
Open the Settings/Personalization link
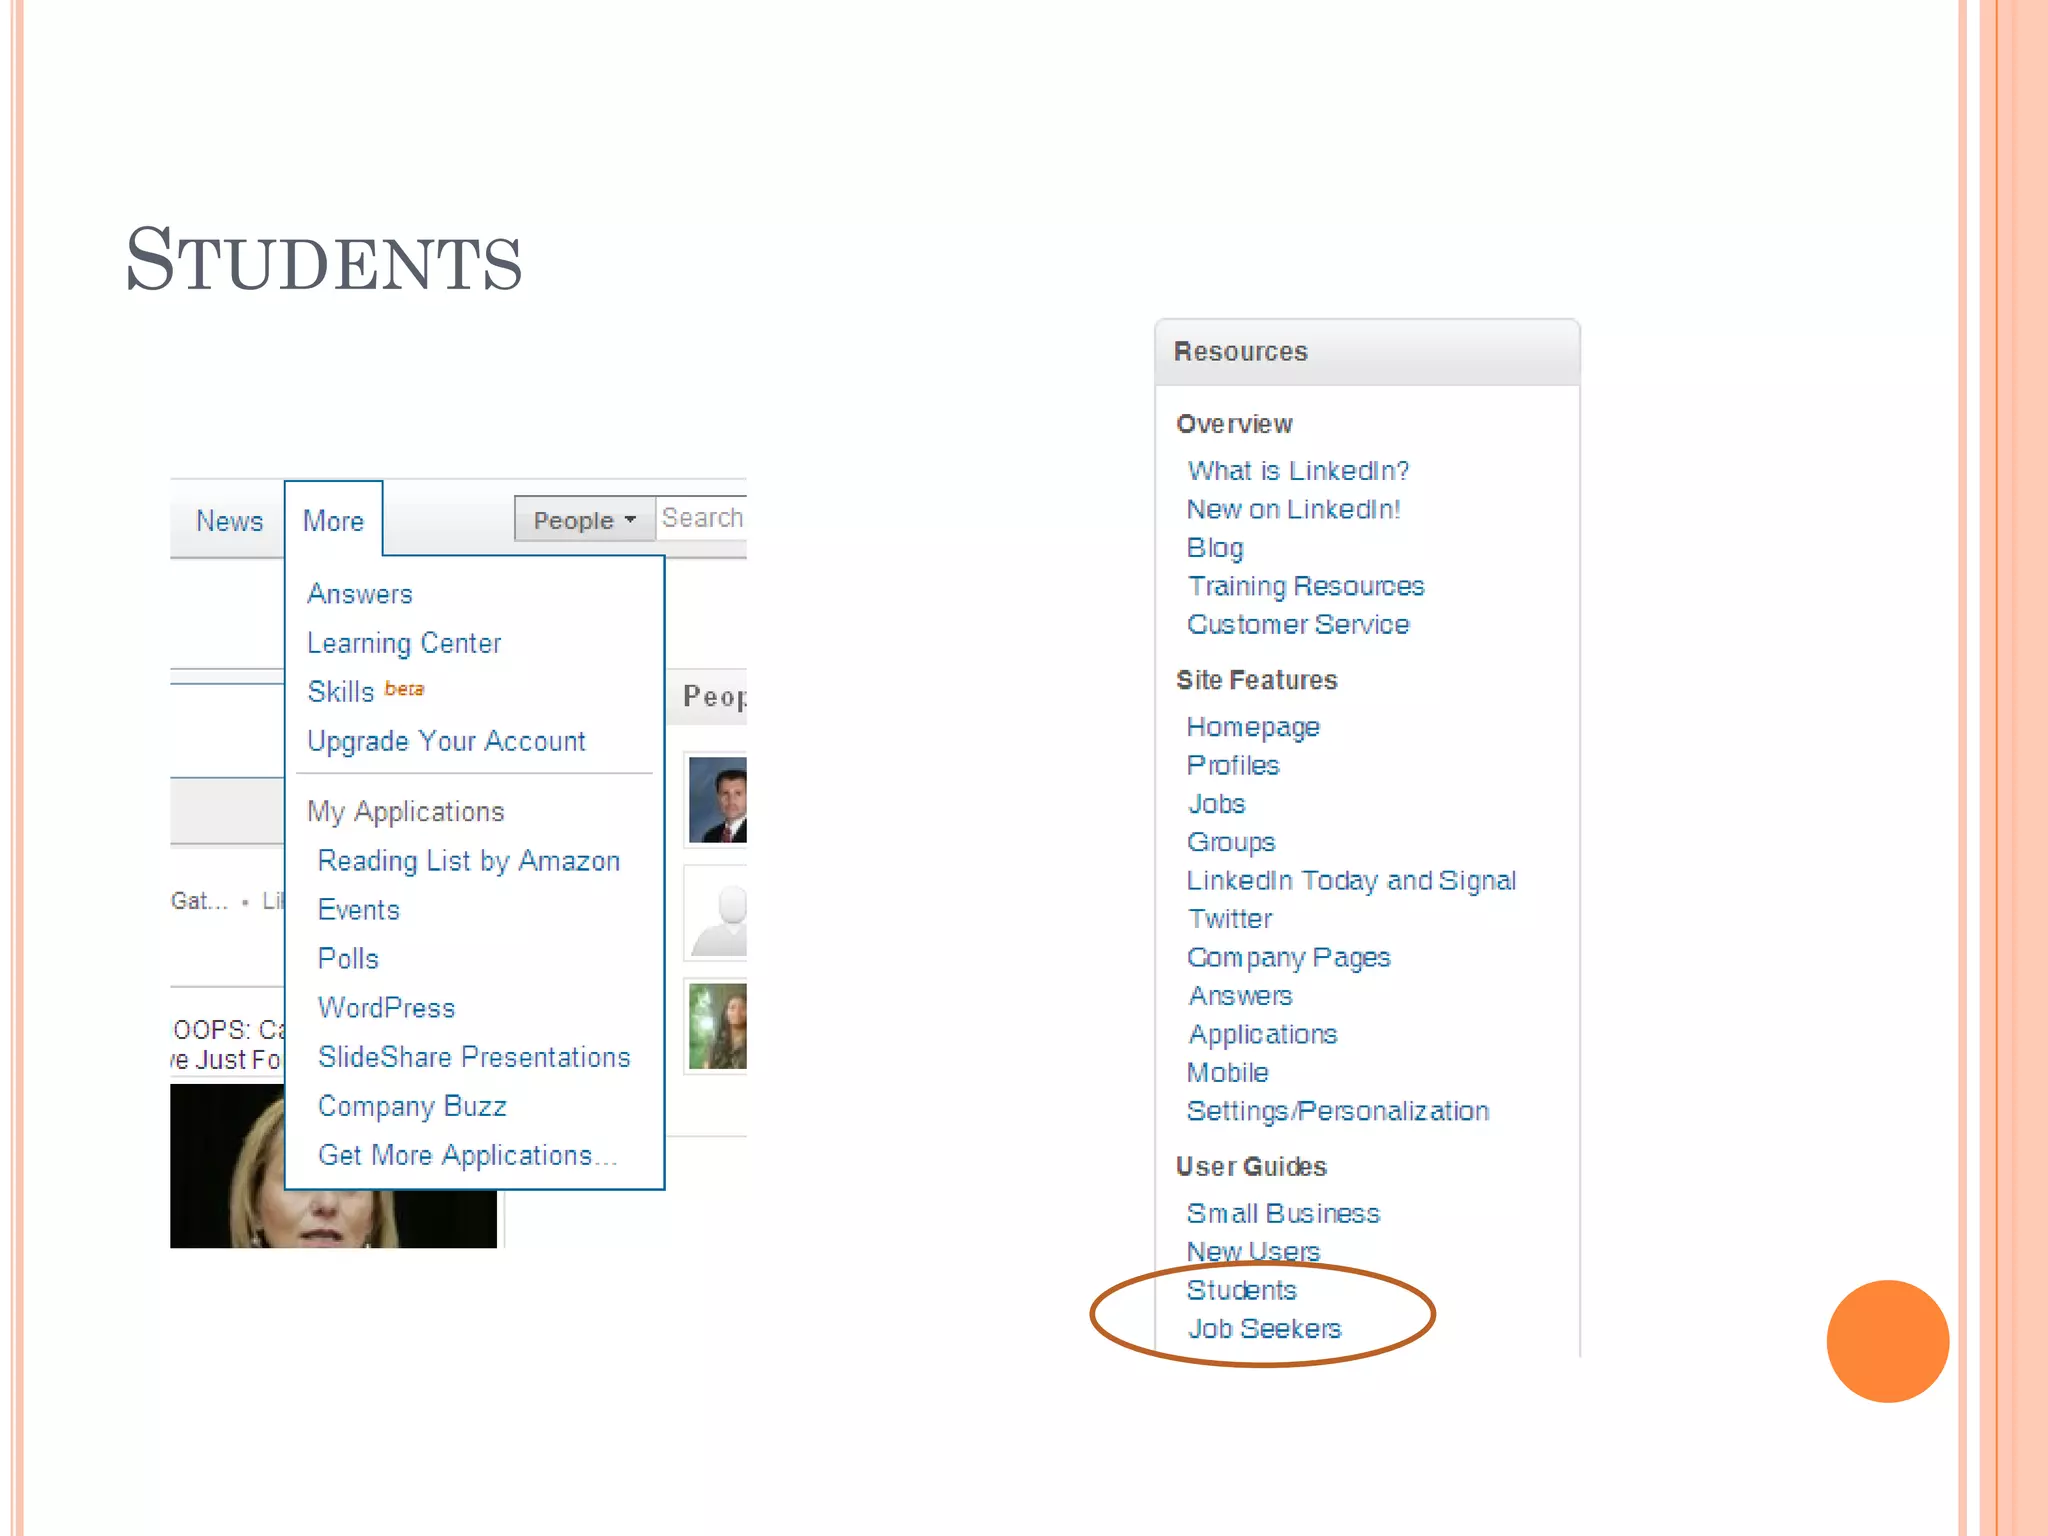click(1337, 1111)
